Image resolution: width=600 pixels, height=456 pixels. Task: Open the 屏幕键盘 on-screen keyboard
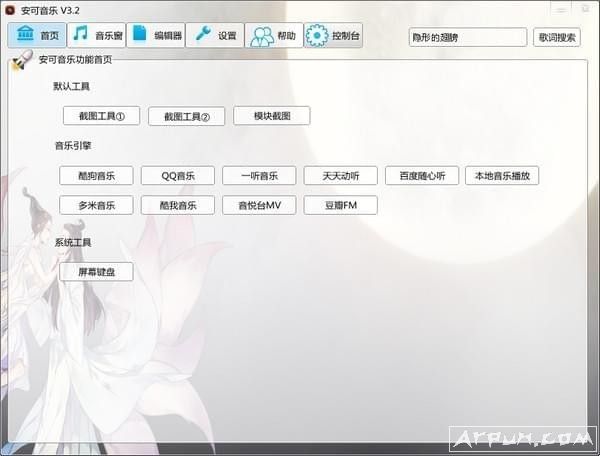(96, 271)
